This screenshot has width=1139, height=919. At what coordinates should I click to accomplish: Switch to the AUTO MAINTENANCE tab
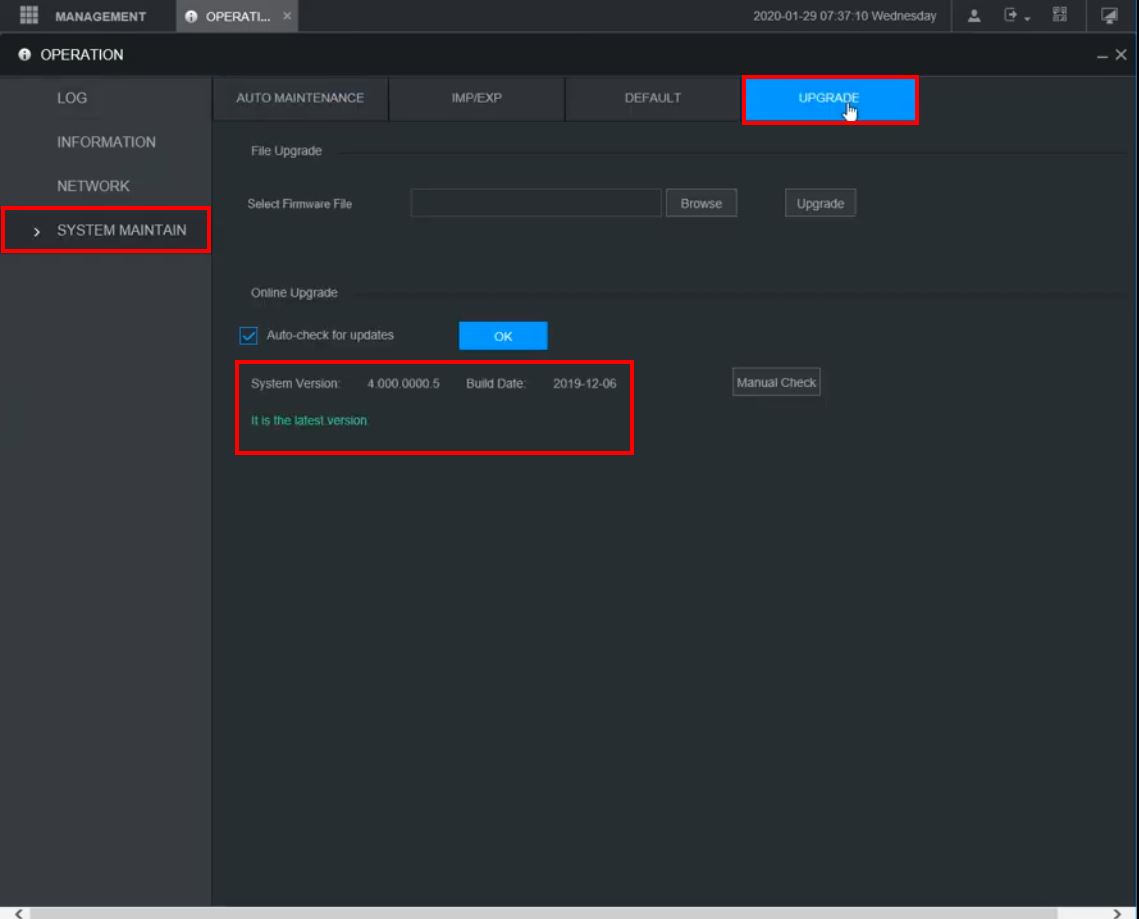pos(300,98)
